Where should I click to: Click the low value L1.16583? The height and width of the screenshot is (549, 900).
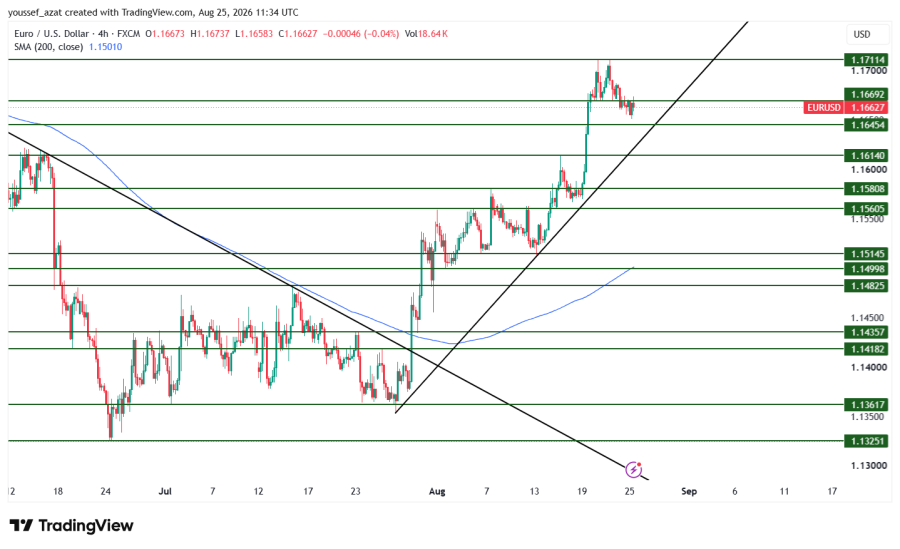253,34
